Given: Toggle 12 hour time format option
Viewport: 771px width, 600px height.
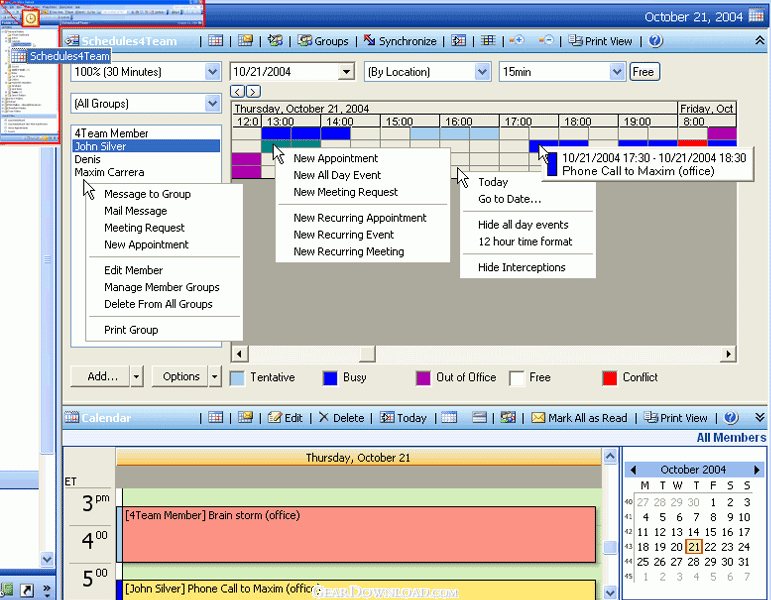Looking at the screenshot, I should [525, 242].
